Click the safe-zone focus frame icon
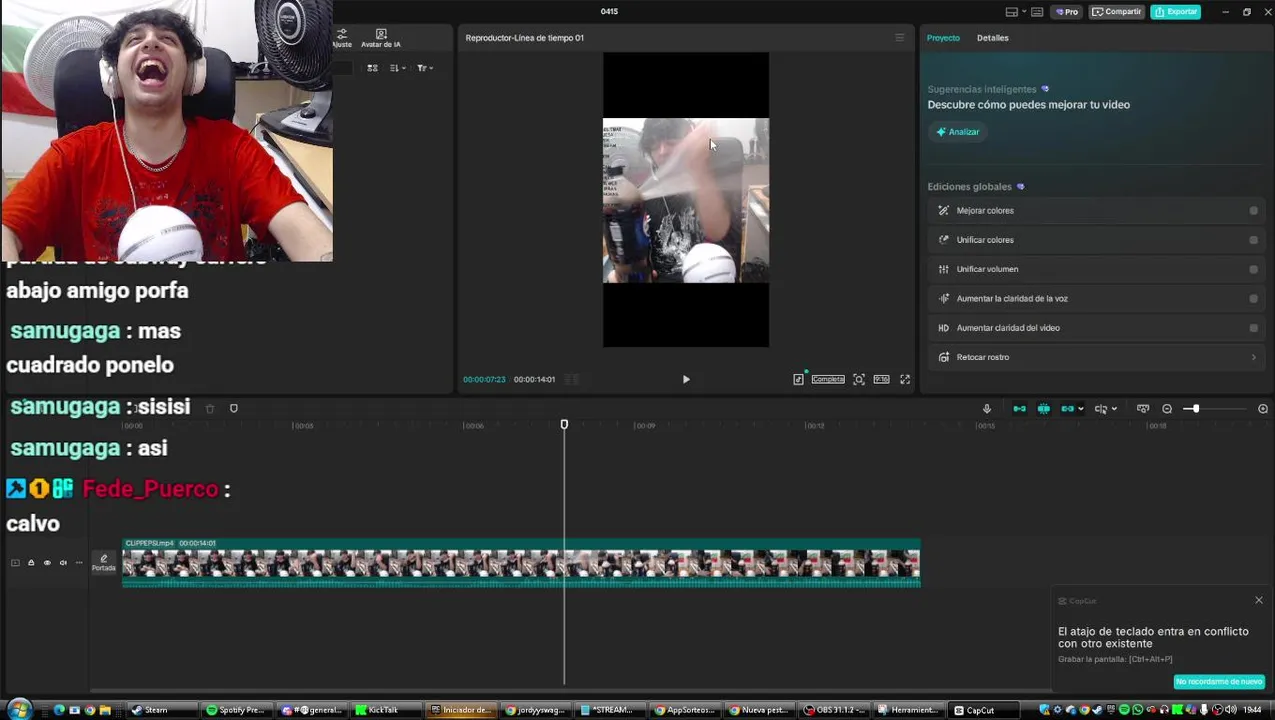This screenshot has width=1275, height=720. 859,379
